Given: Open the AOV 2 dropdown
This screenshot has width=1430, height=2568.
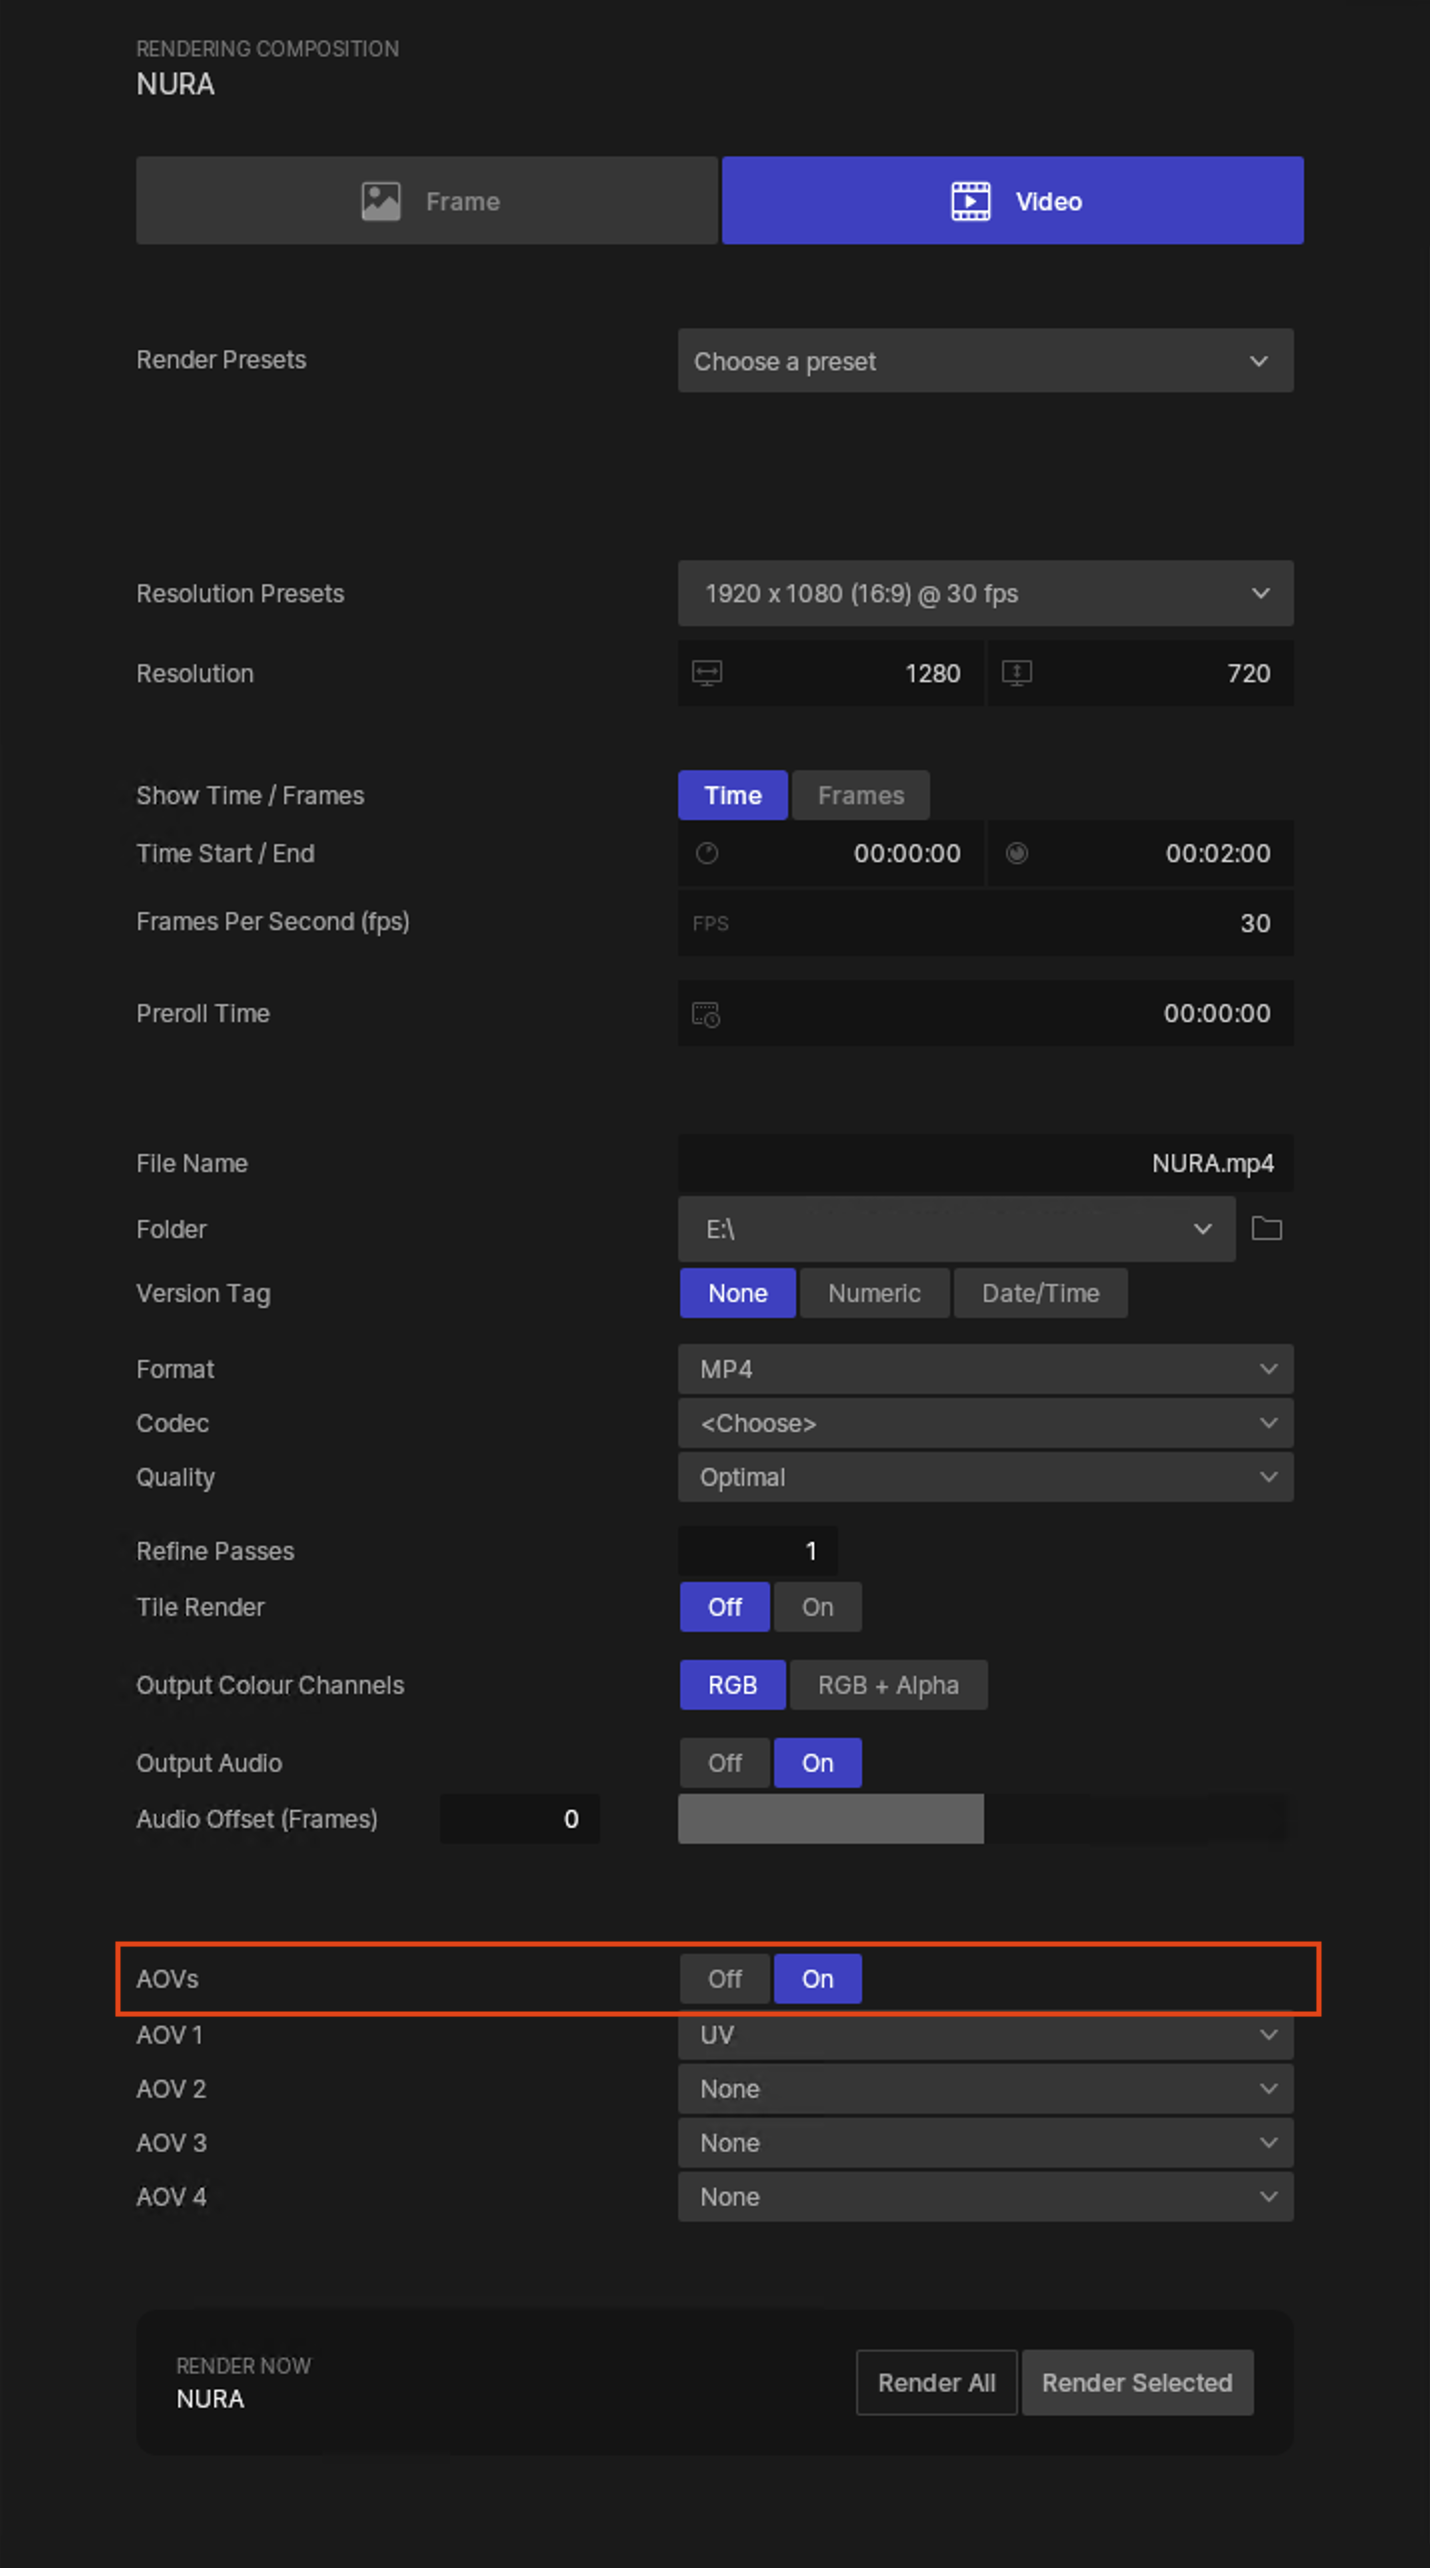Looking at the screenshot, I should pos(985,2089).
